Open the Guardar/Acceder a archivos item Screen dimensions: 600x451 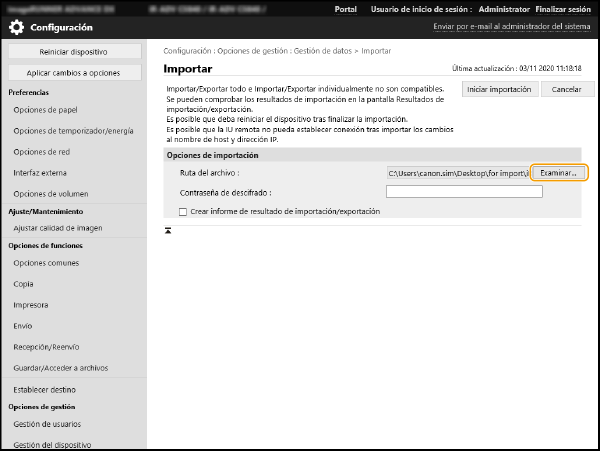[63, 367]
